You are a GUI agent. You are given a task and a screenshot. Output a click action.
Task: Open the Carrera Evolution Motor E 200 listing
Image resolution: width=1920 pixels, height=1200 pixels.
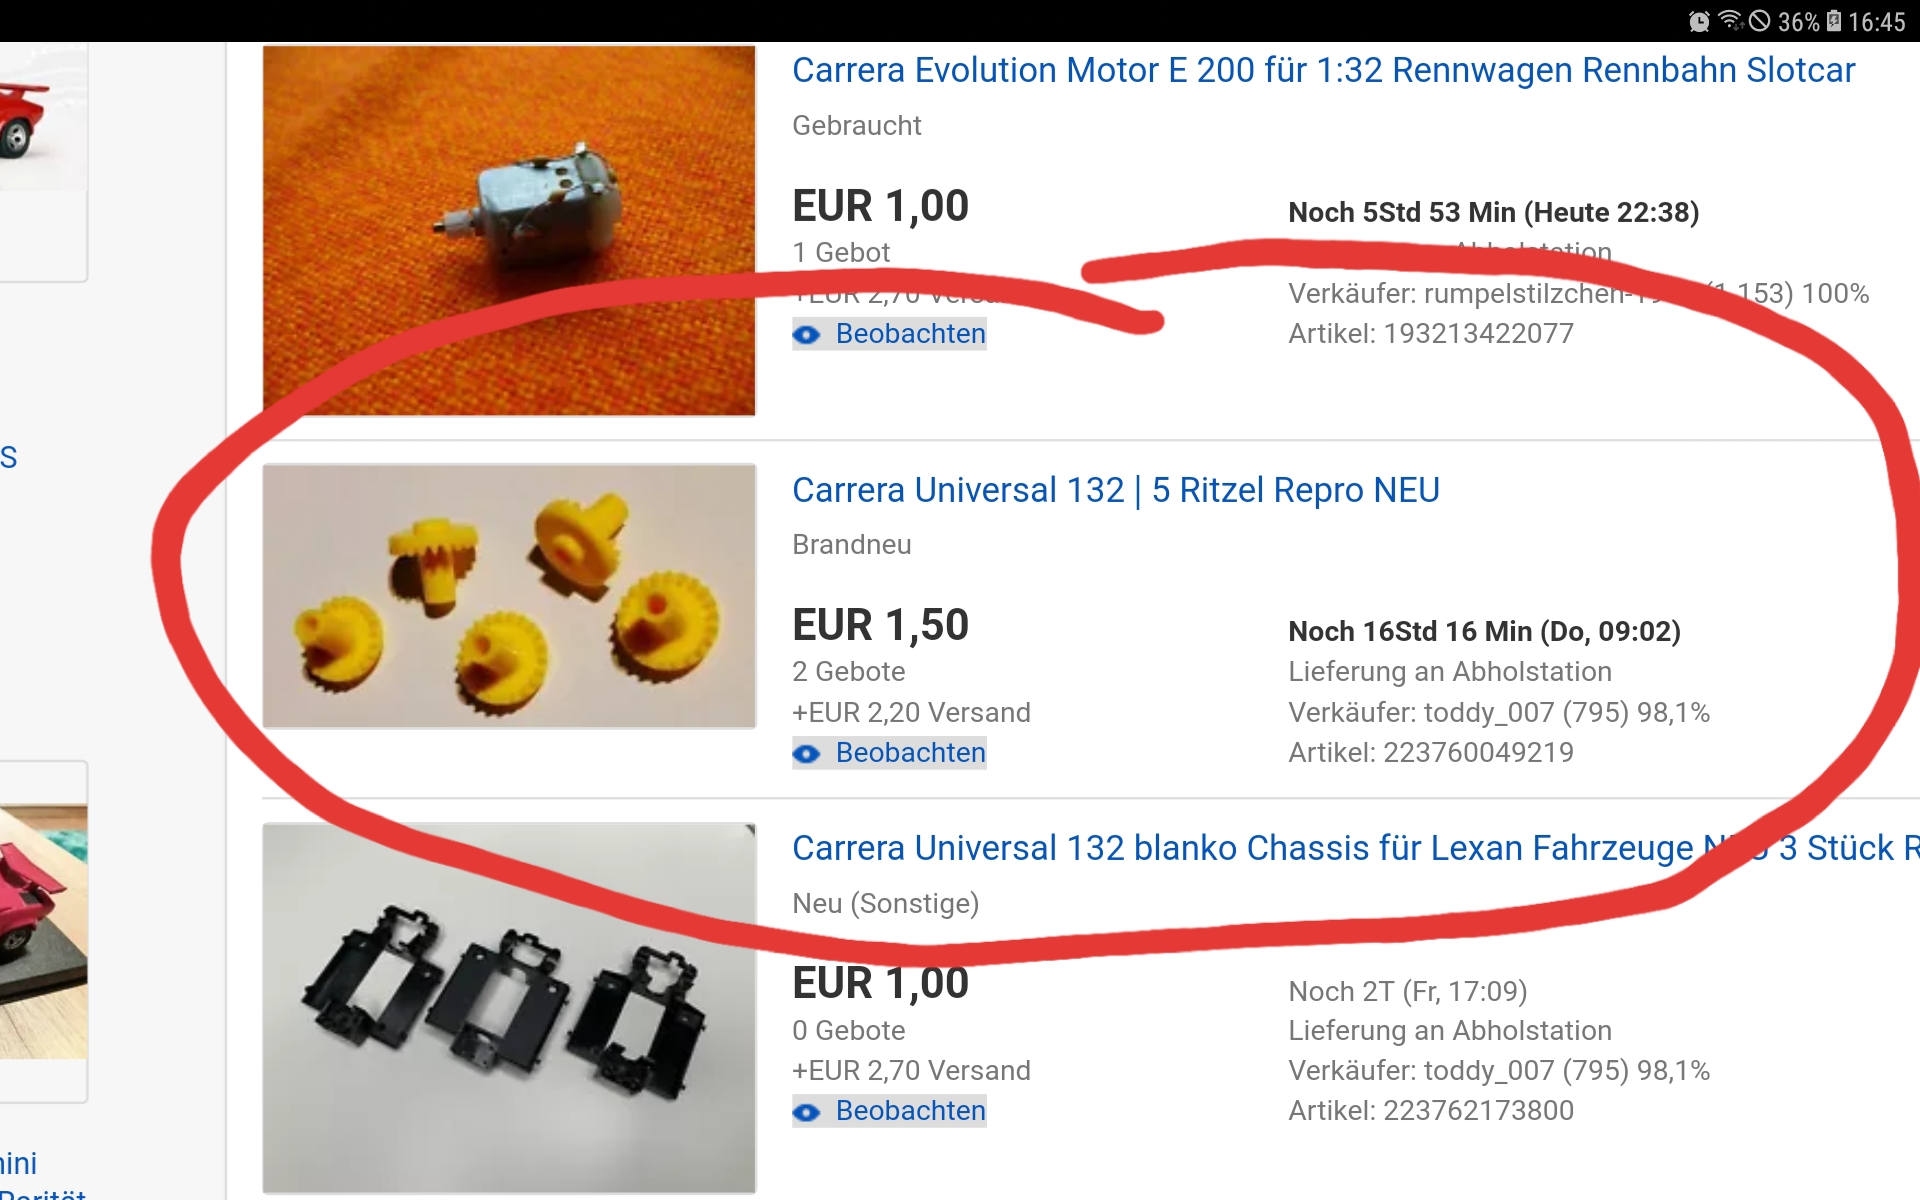point(1323,71)
